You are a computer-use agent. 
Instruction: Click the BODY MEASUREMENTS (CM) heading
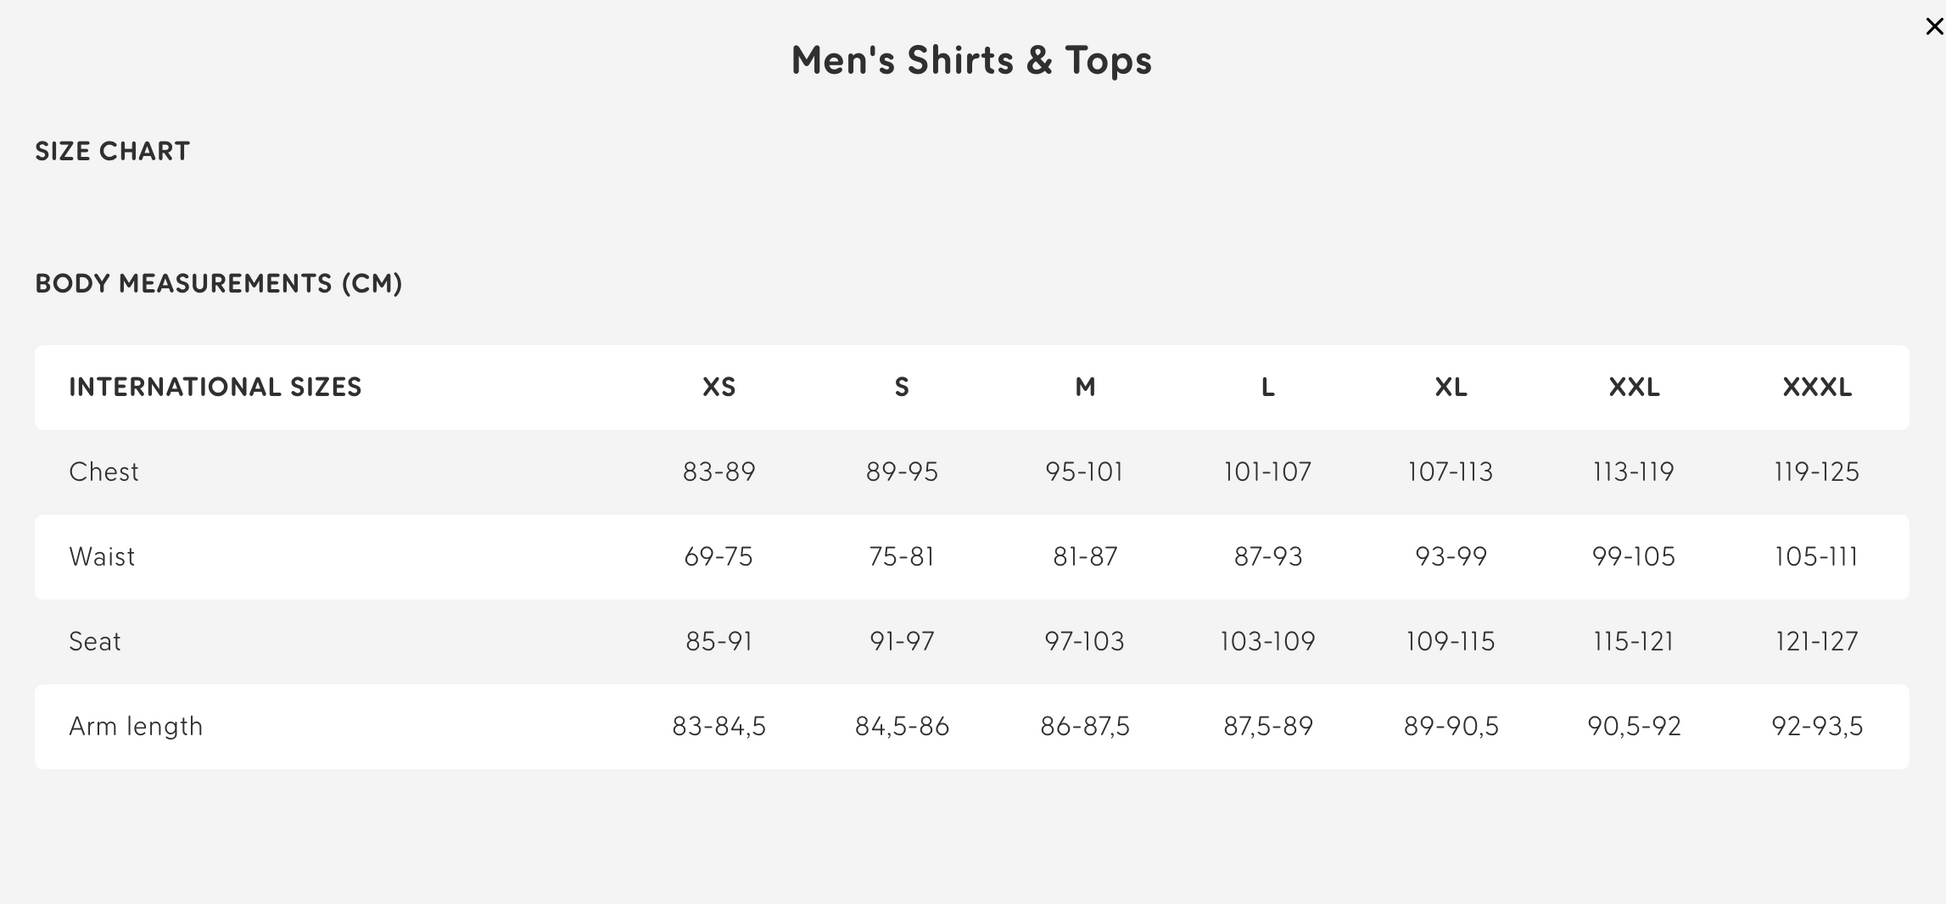218,284
